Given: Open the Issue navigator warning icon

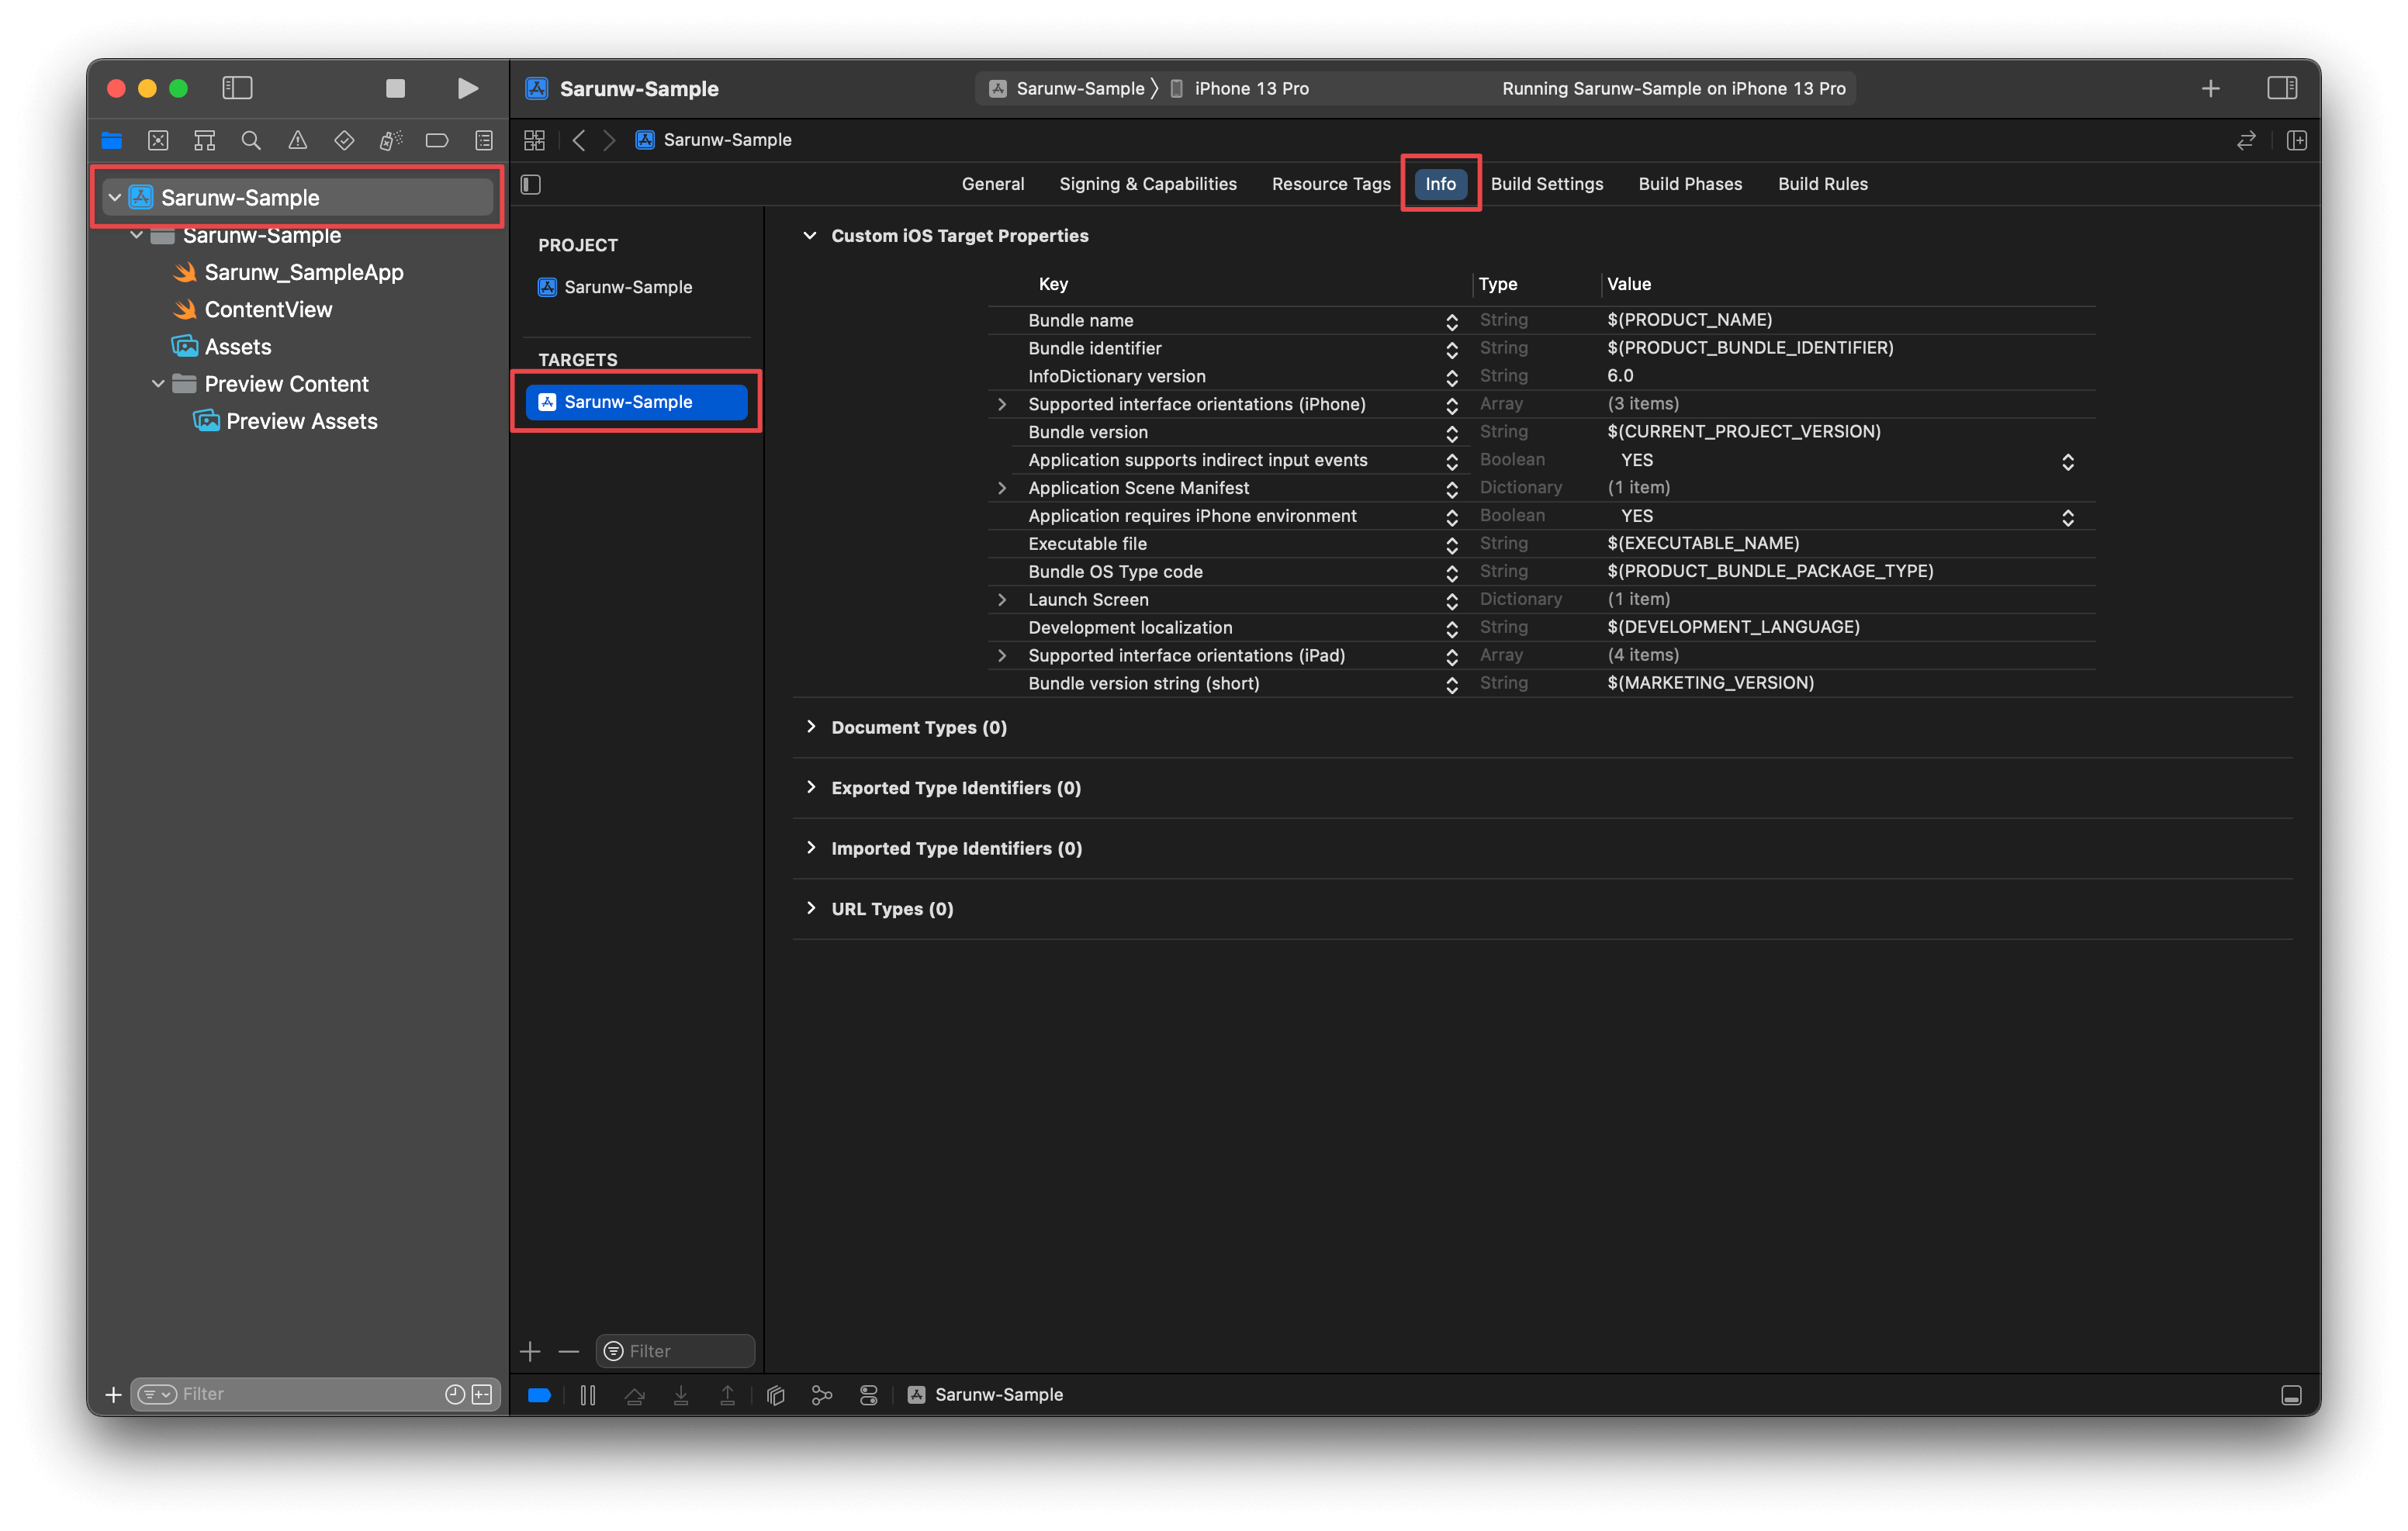Looking at the screenshot, I should [297, 140].
